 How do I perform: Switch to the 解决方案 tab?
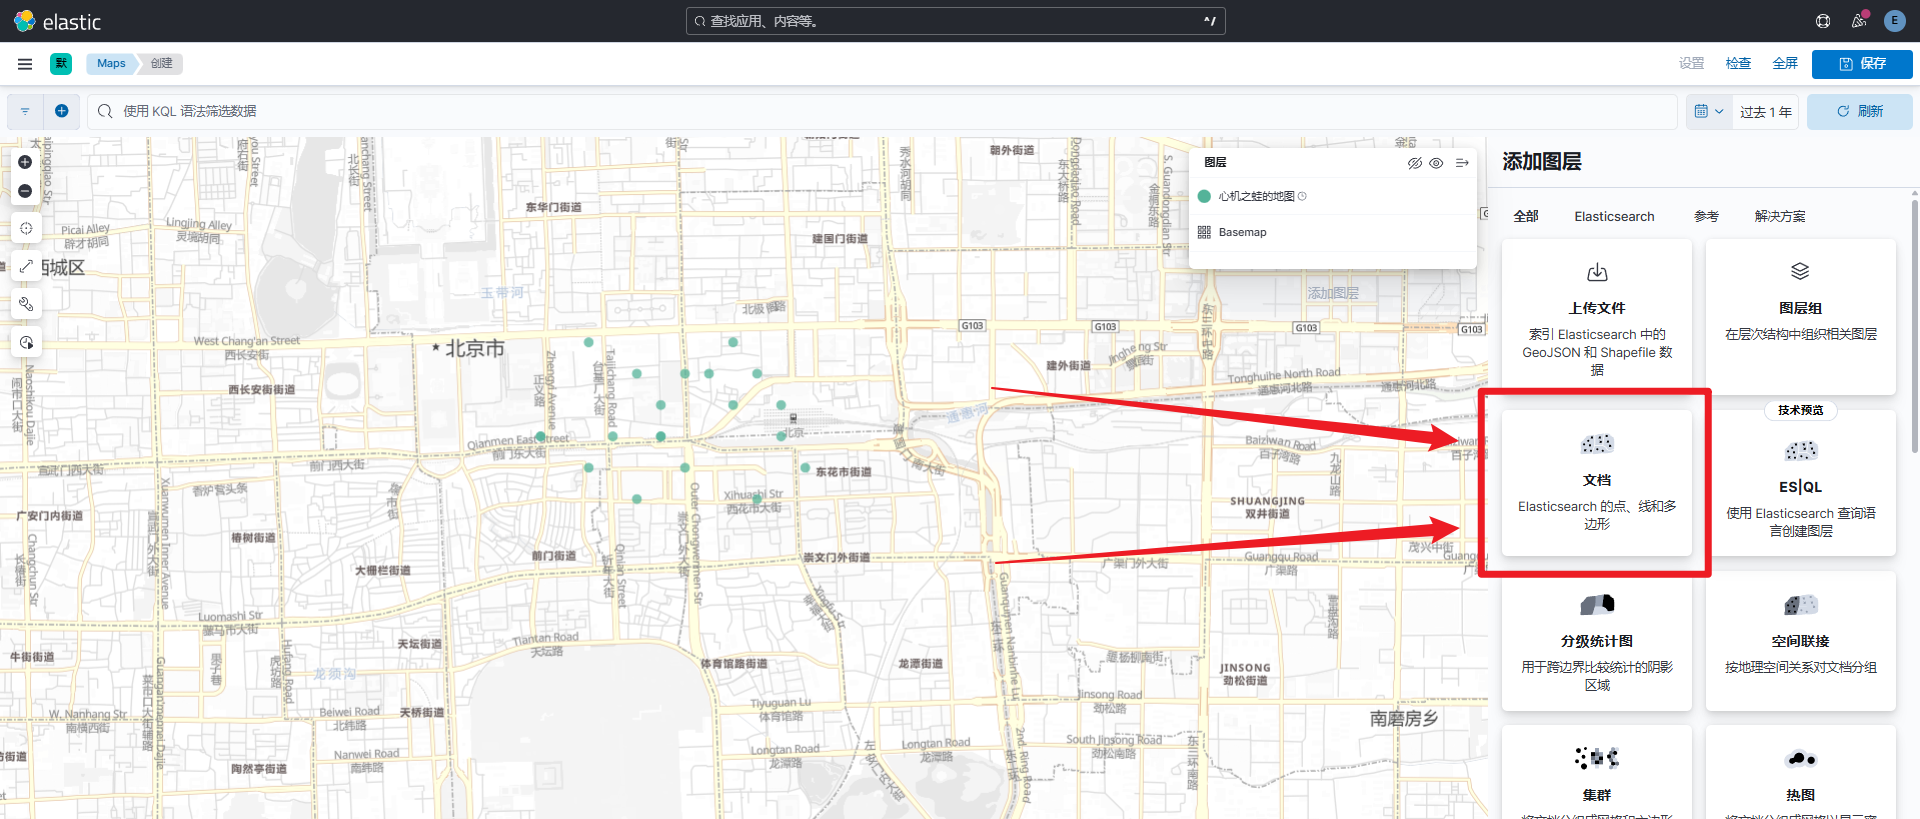tap(1780, 216)
